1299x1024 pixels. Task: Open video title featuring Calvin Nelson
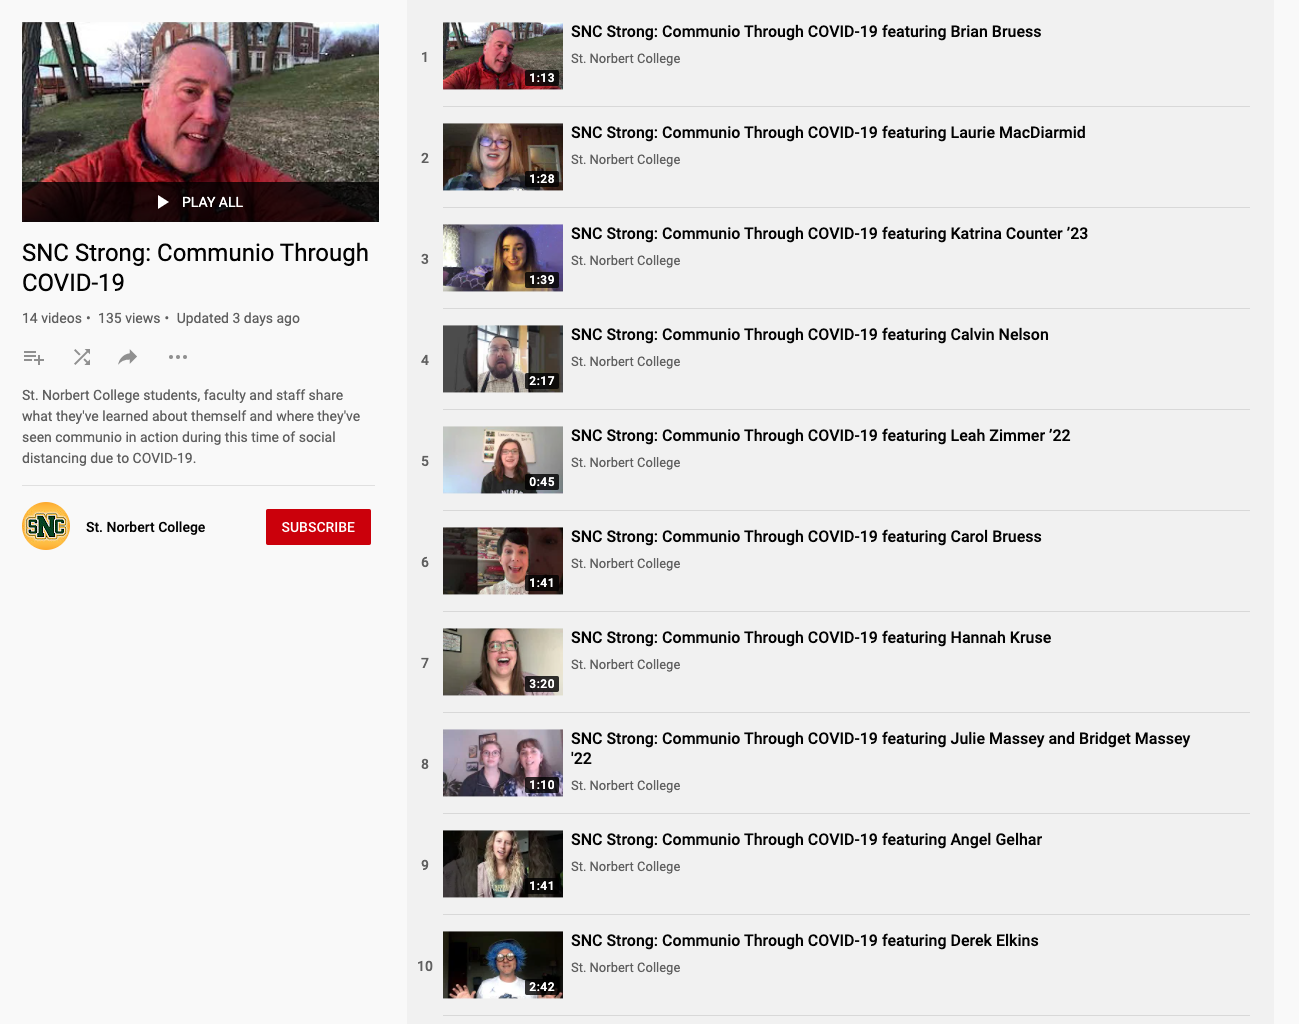click(810, 335)
